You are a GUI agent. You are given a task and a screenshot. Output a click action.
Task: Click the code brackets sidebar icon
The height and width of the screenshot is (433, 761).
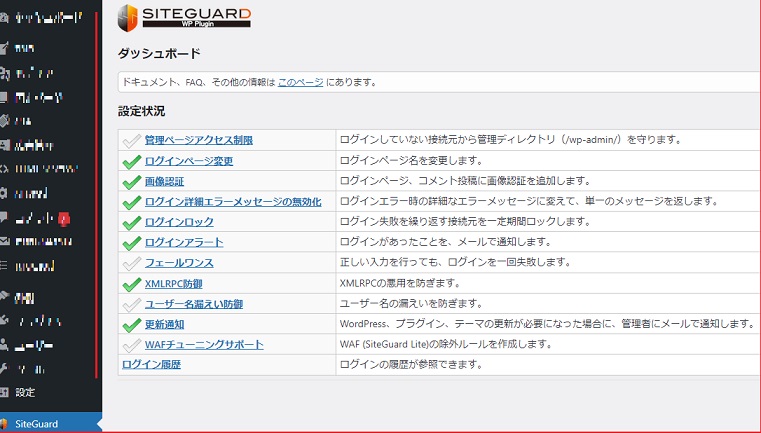click(x=4, y=168)
